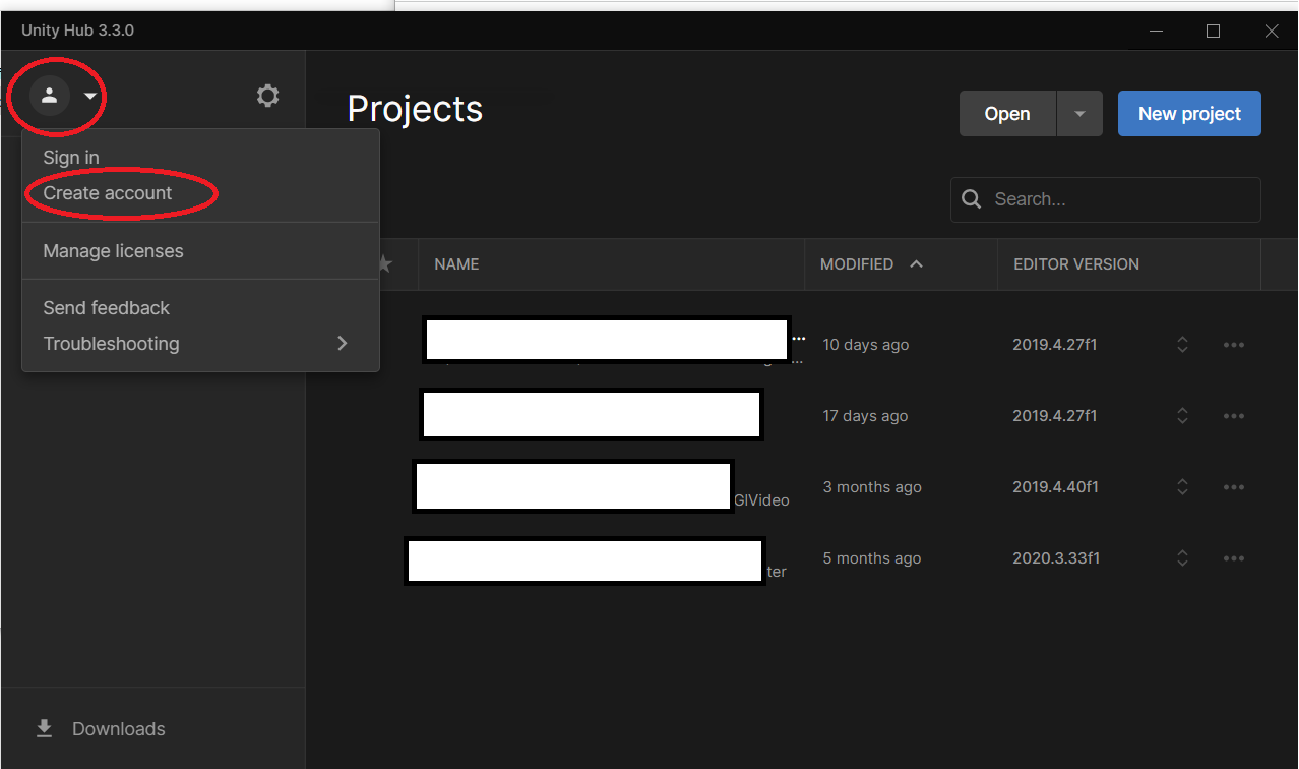Open the Downloads panel

pos(153,728)
